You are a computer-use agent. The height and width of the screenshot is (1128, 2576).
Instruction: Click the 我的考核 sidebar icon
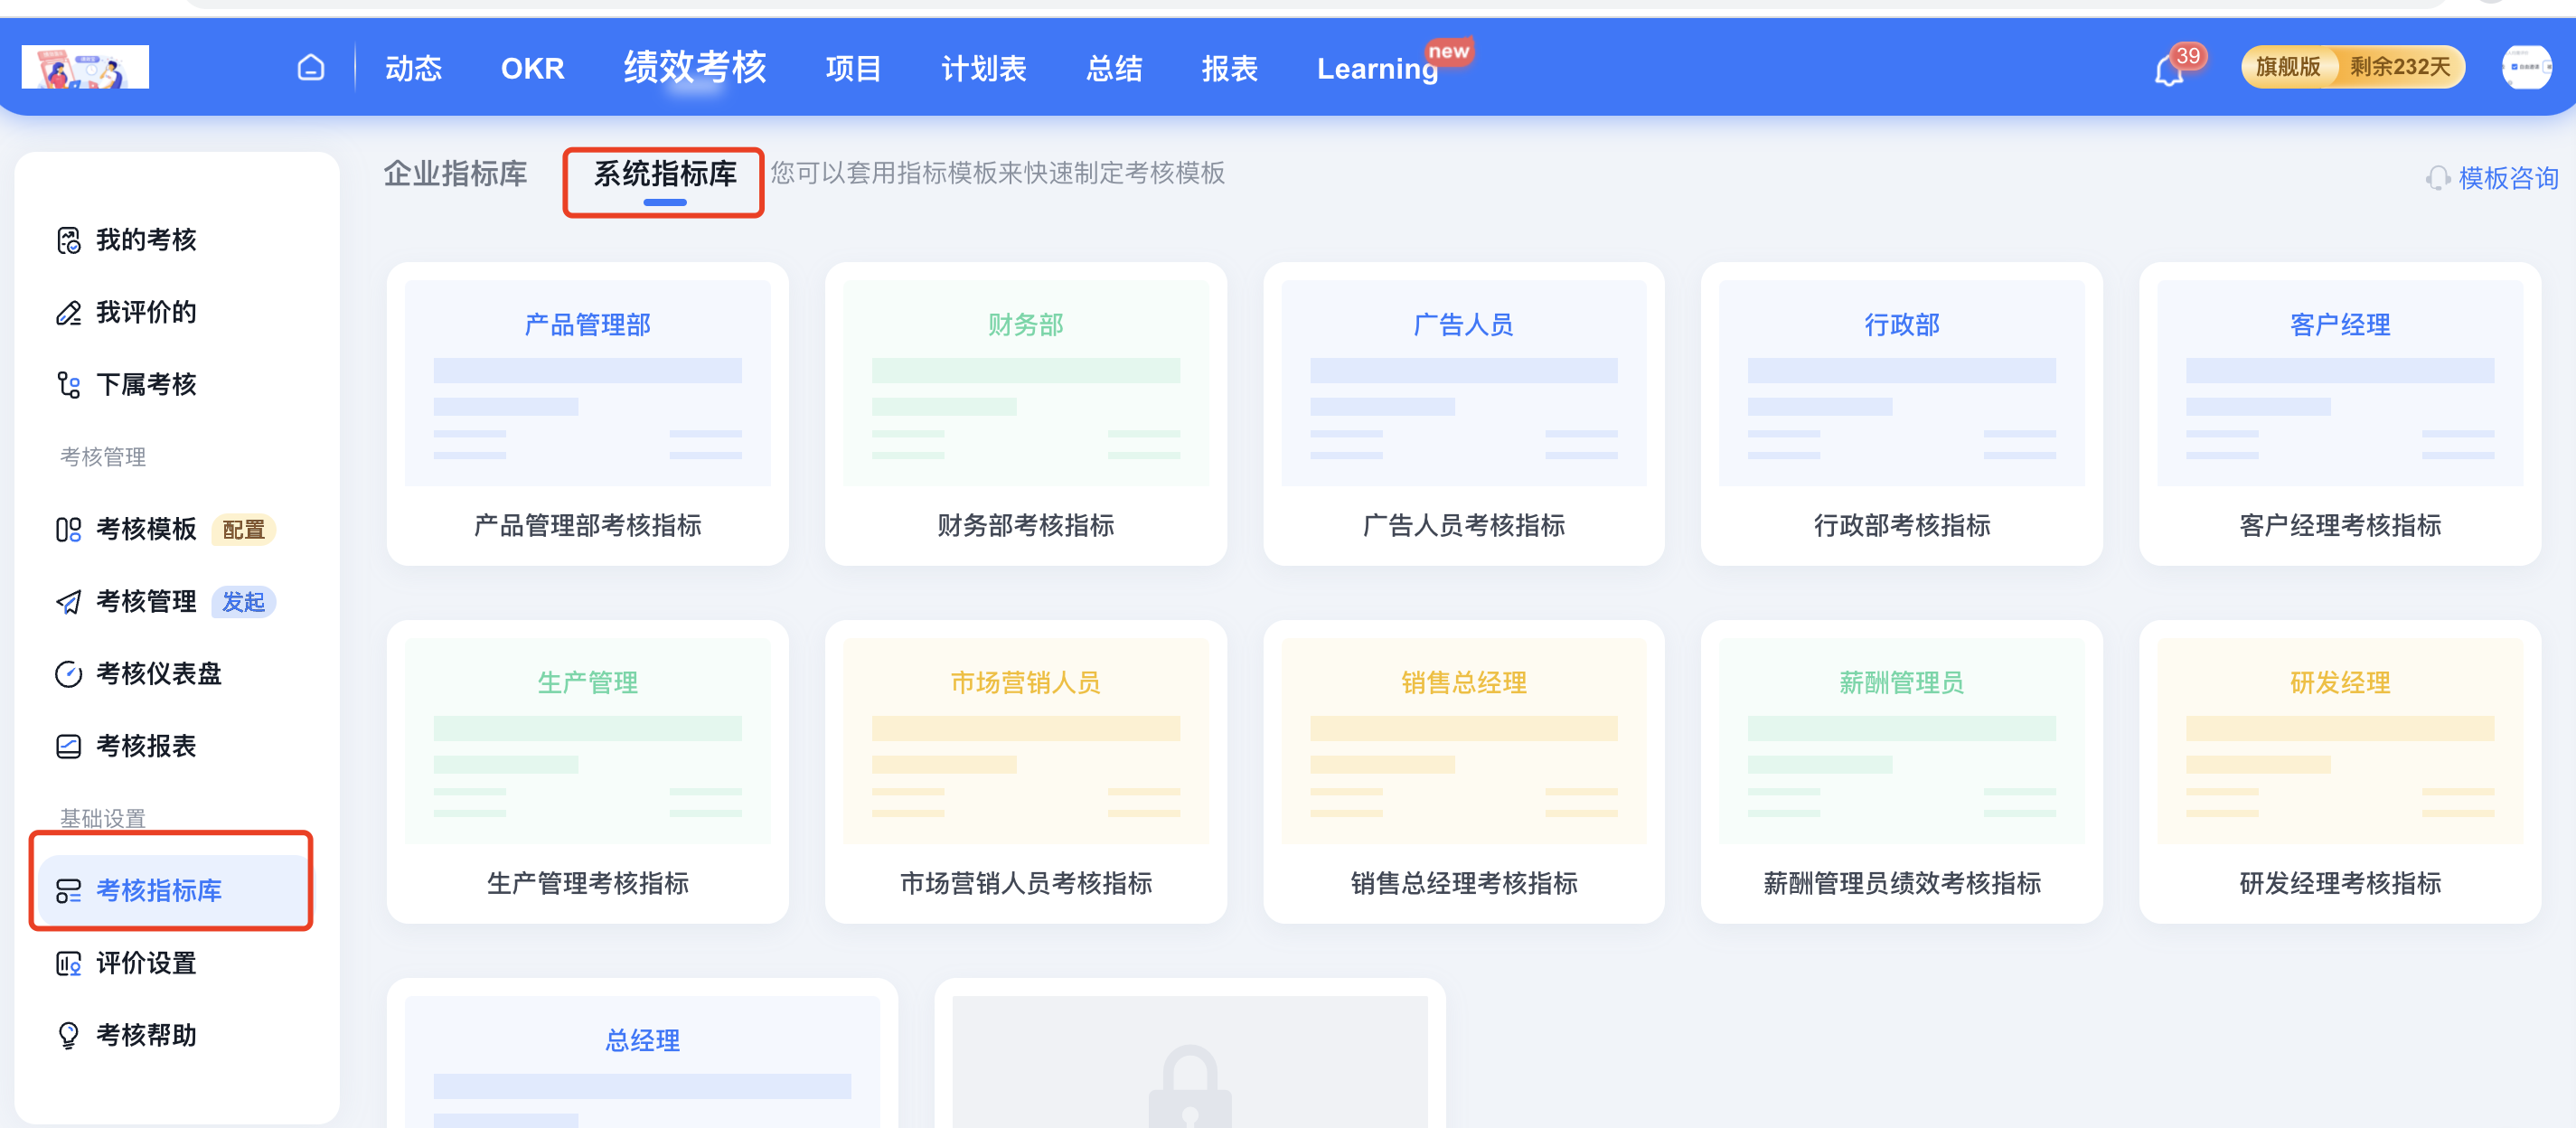pyautogui.click(x=68, y=240)
